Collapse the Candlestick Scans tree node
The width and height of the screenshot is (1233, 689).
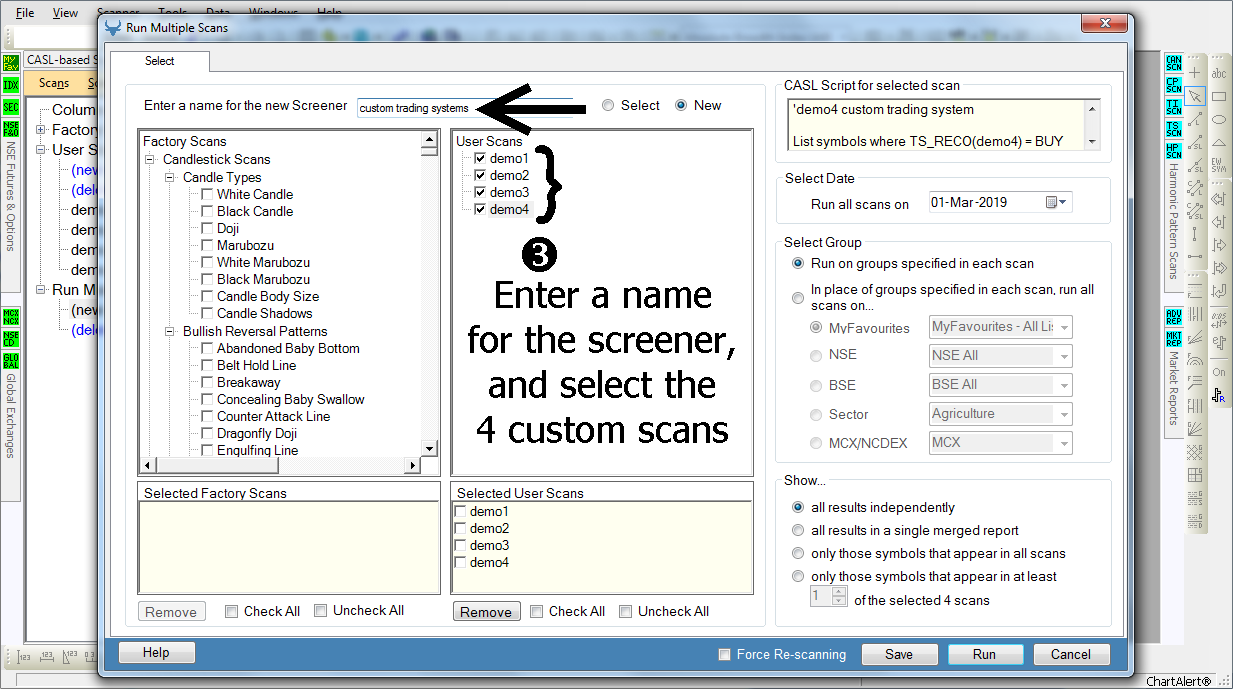click(150, 159)
